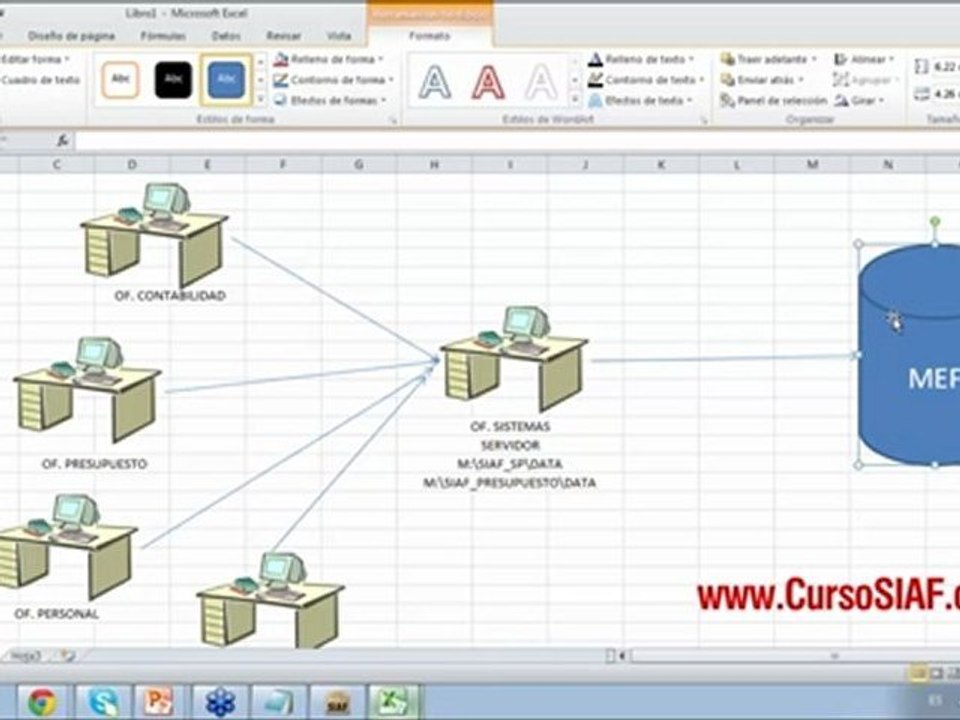This screenshot has width=960, height=720.
Task: Open the blue flower app in taskbar
Action: click(220, 702)
